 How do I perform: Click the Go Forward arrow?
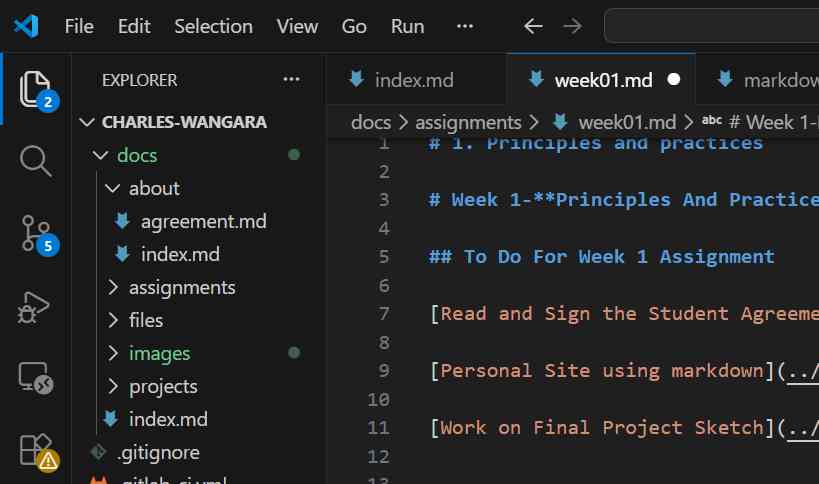pyautogui.click(x=573, y=27)
